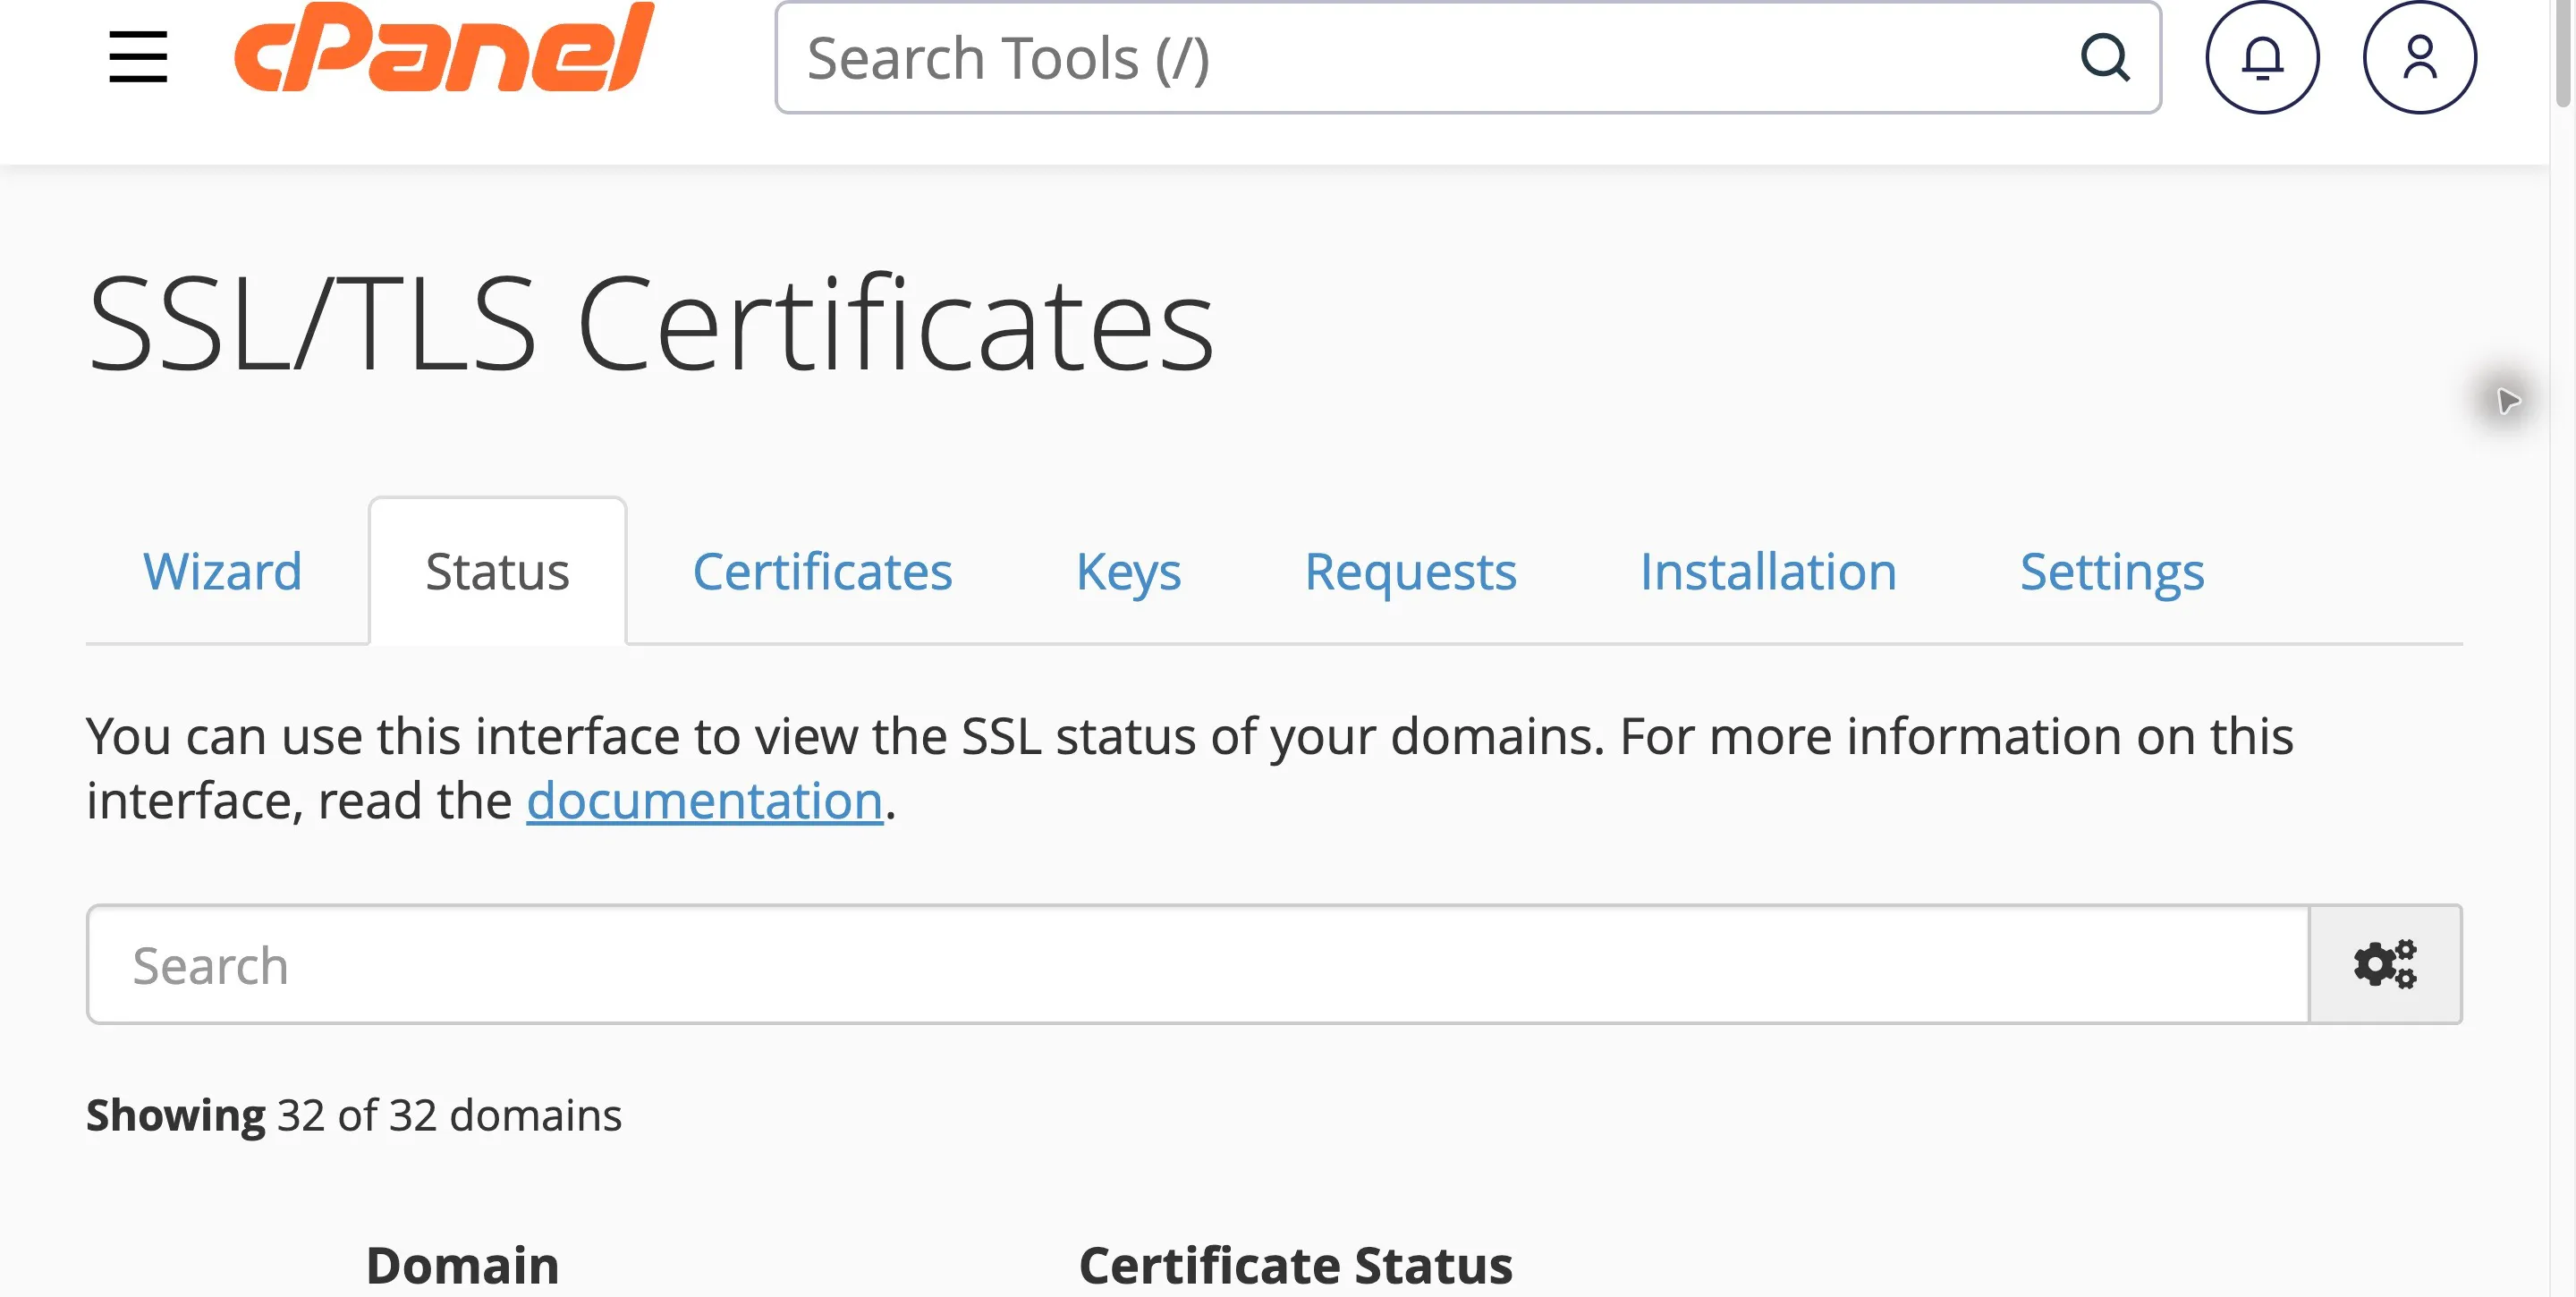This screenshot has width=2576, height=1297.
Task: Open search options gear button
Action: pyautogui.click(x=2385, y=964)
